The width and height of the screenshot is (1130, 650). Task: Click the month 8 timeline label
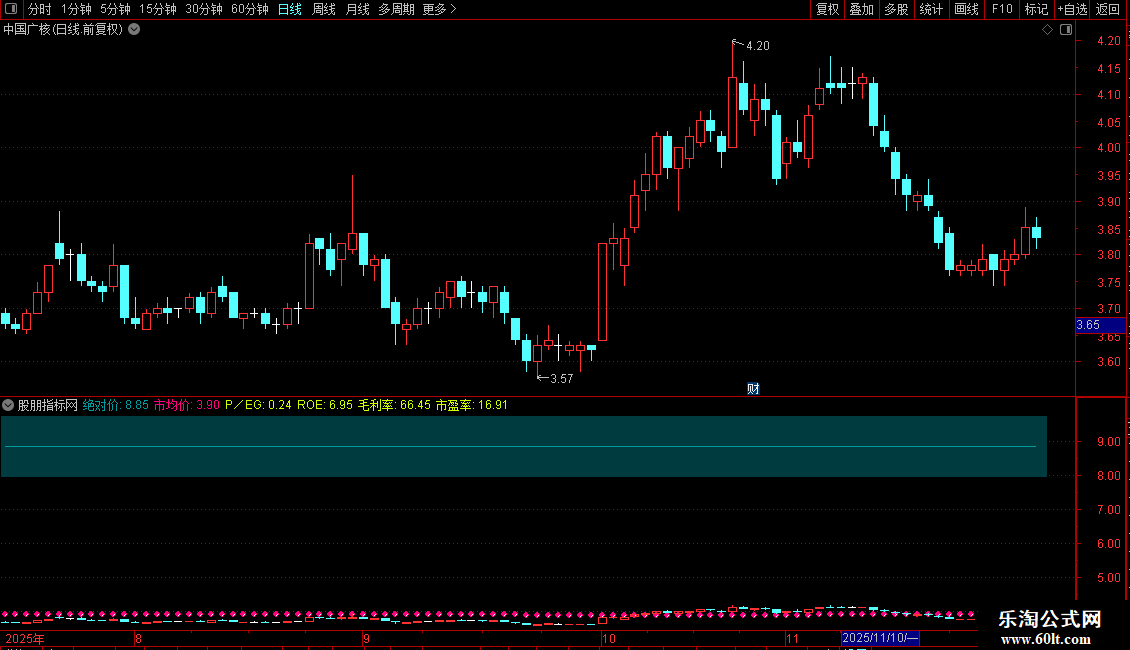click(x=138, y=638)
